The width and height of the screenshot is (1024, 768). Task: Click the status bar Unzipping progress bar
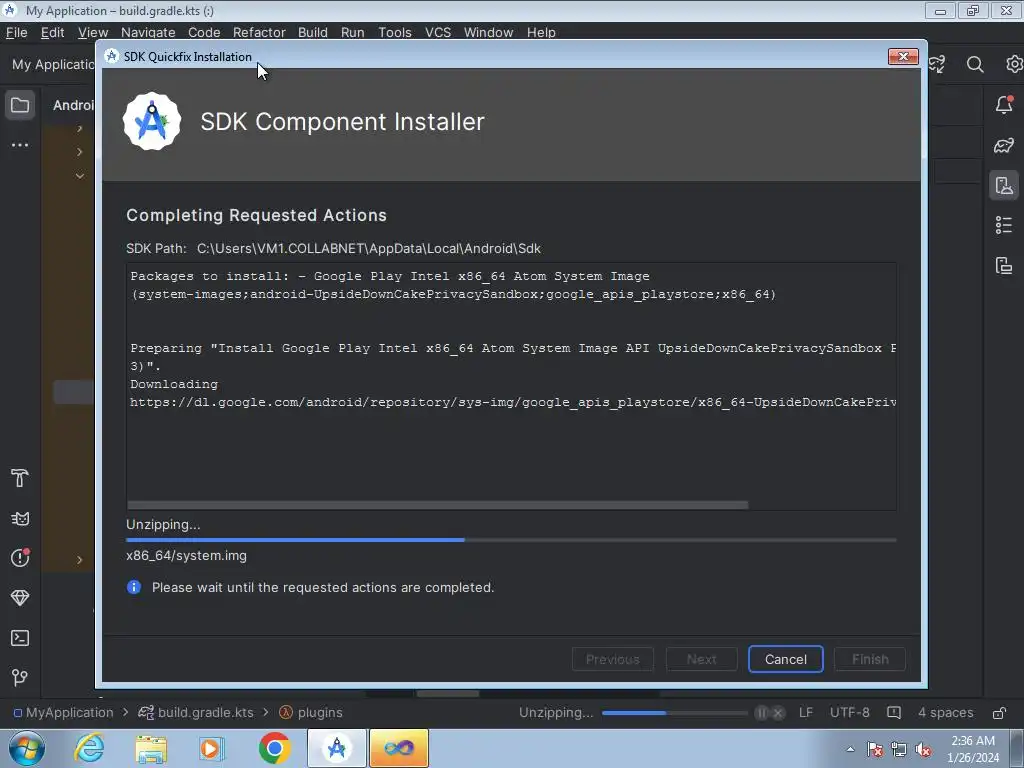point(675,712)
